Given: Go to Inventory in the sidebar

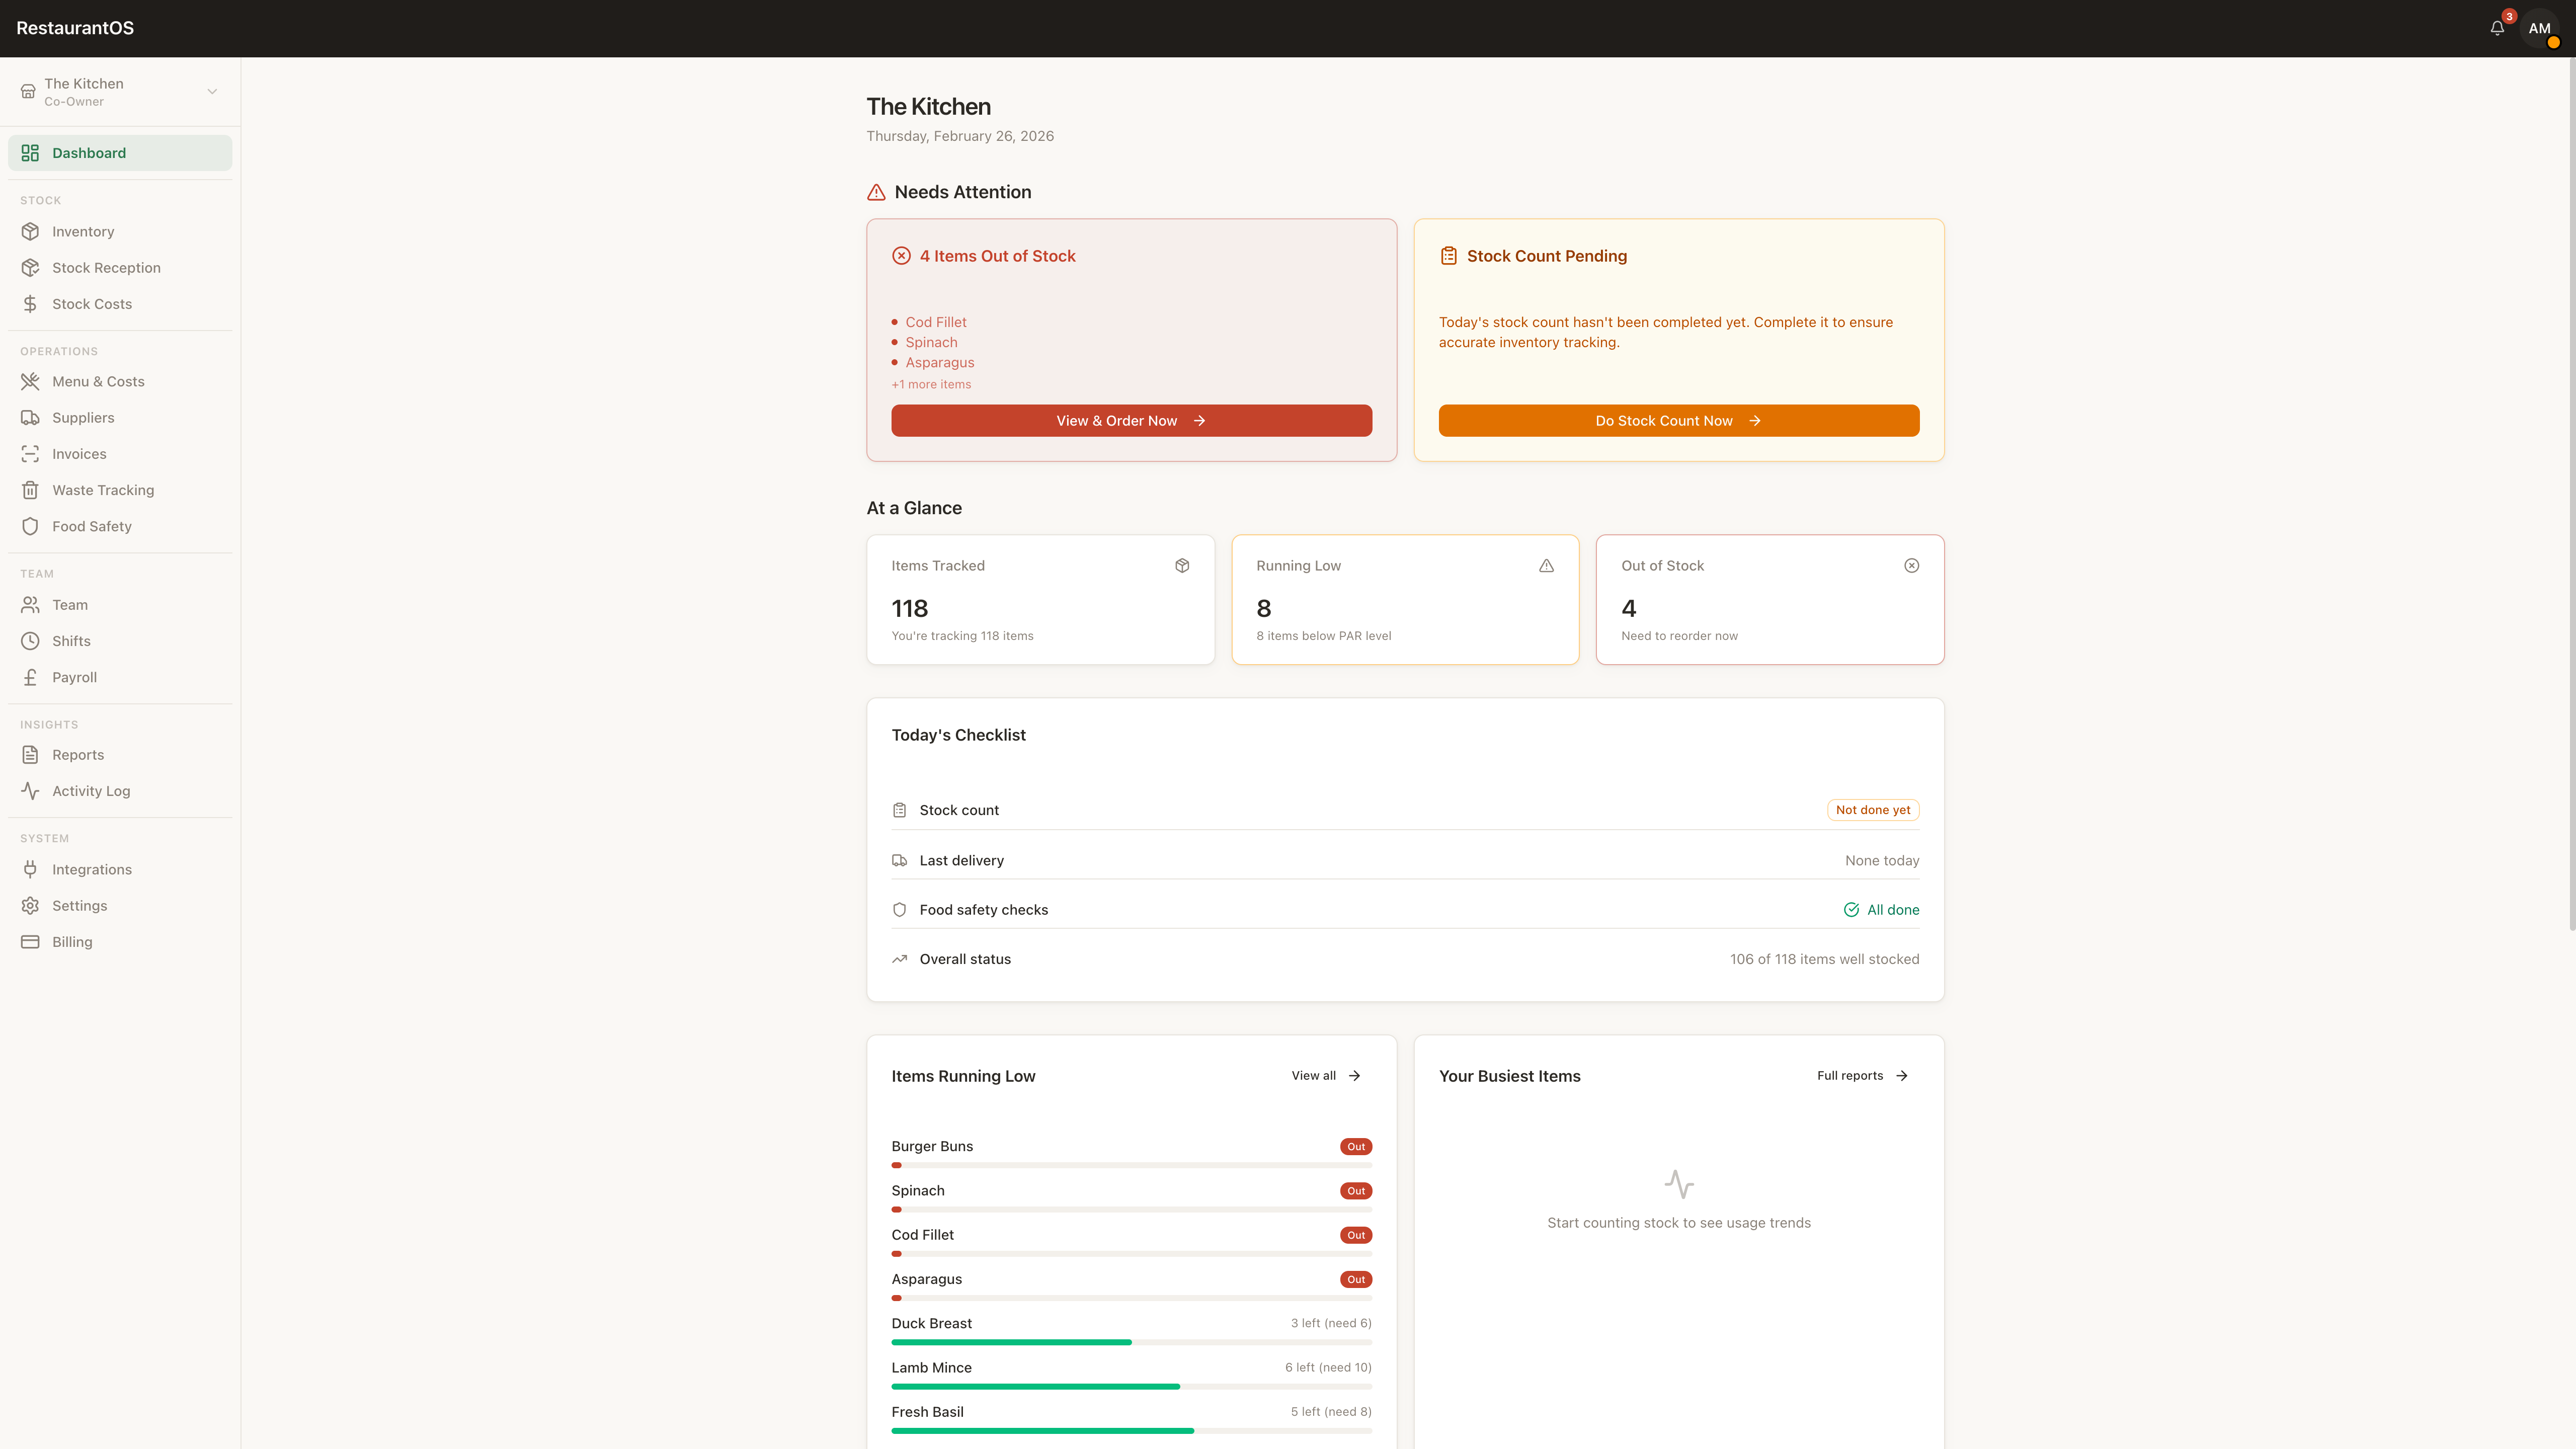Looking at the screenshot, I should pos(120,231).
